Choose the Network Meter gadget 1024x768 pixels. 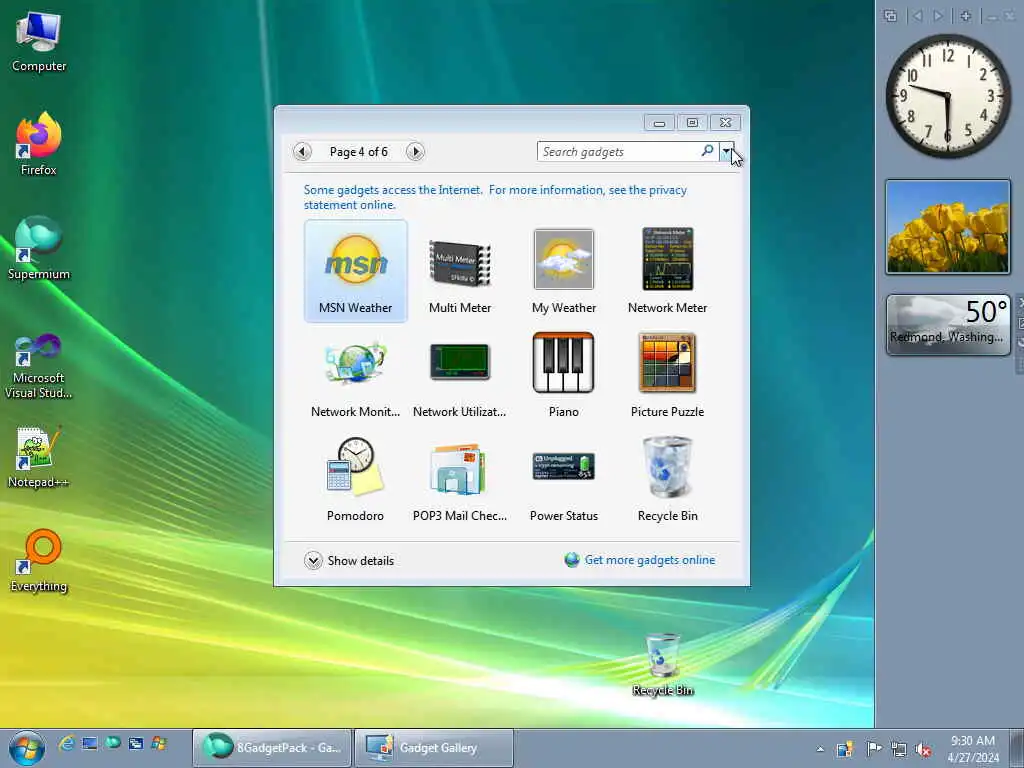667,271
